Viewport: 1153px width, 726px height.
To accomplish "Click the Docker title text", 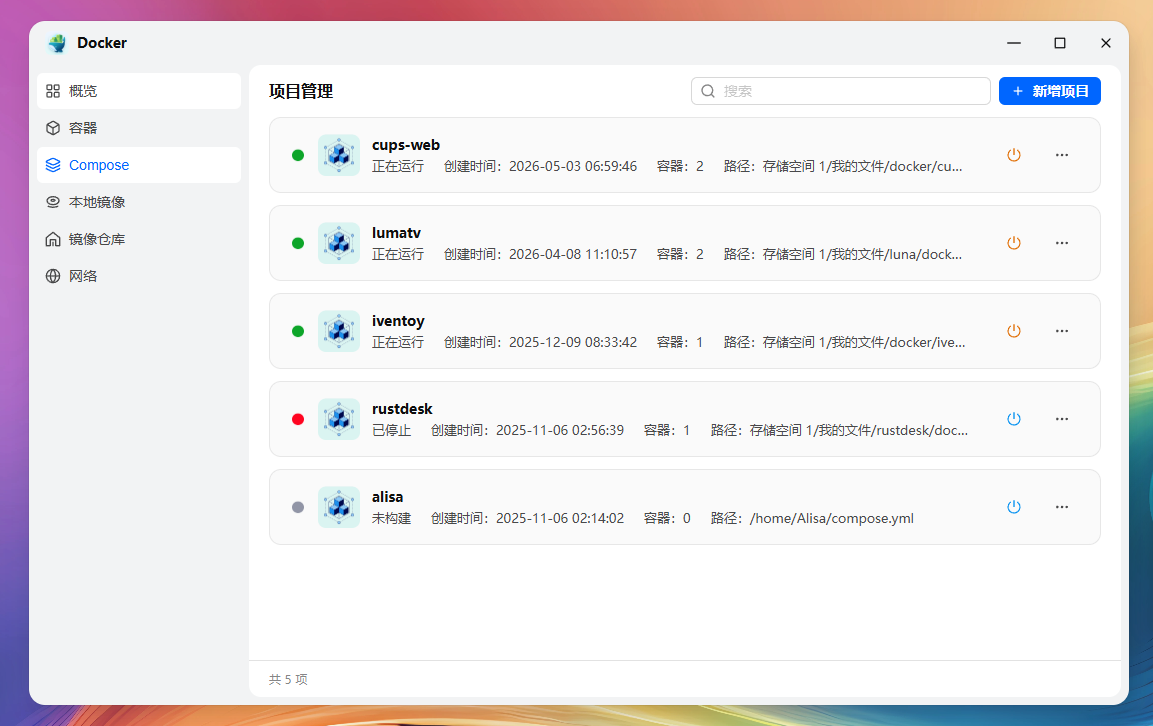I will pyautogui.click(x=102, y=43).
